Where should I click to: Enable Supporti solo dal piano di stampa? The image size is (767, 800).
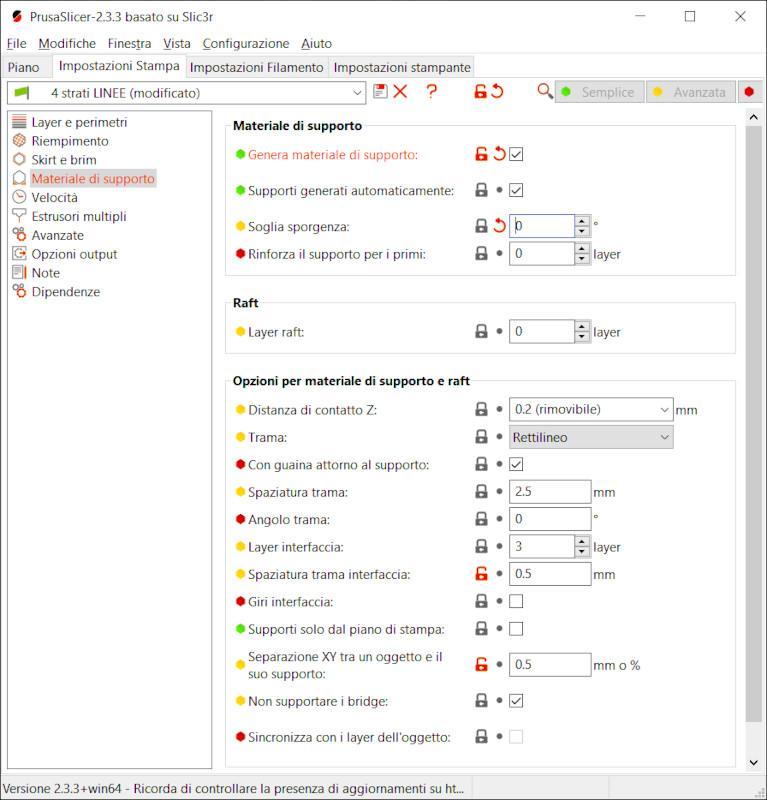pyautogui.click(x=516, y=629)
